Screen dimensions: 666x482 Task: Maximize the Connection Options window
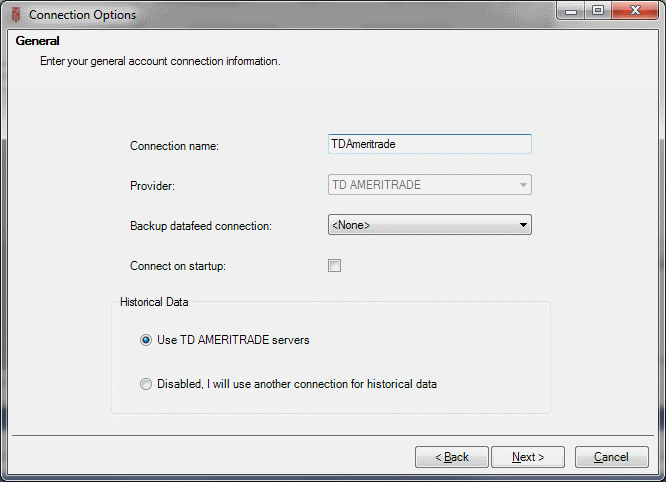coord(600,13)
